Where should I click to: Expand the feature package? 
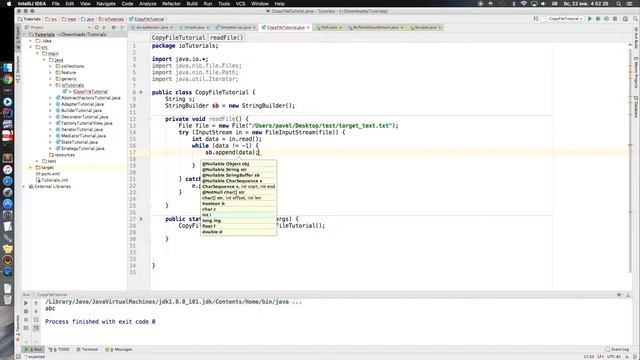[x=50, y=72]
